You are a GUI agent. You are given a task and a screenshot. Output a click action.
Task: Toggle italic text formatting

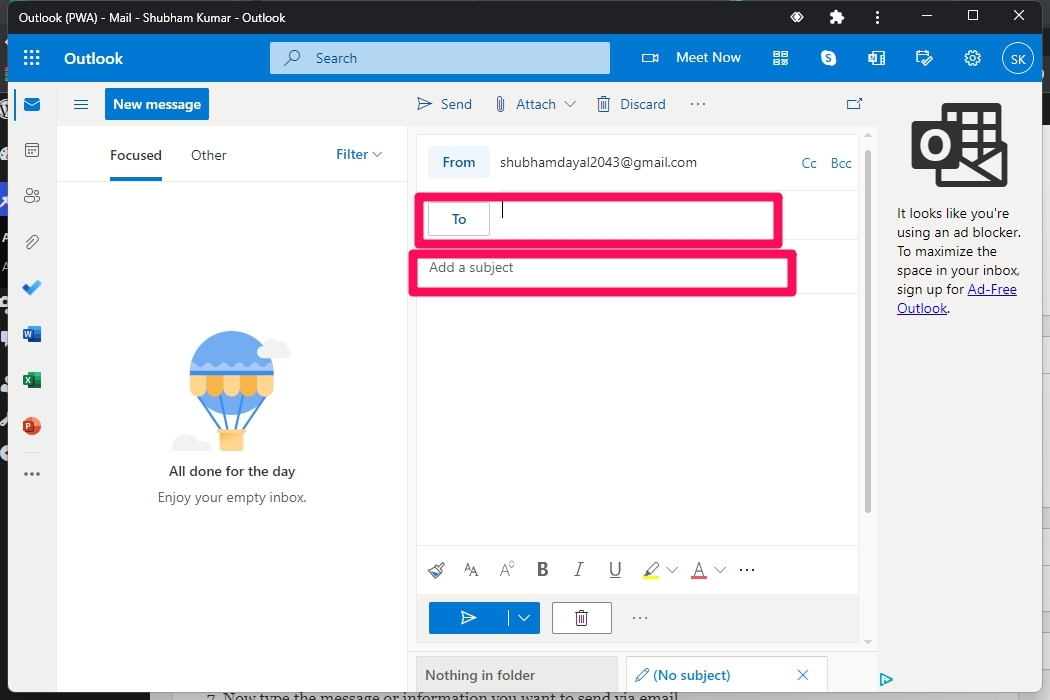(579, 570)
